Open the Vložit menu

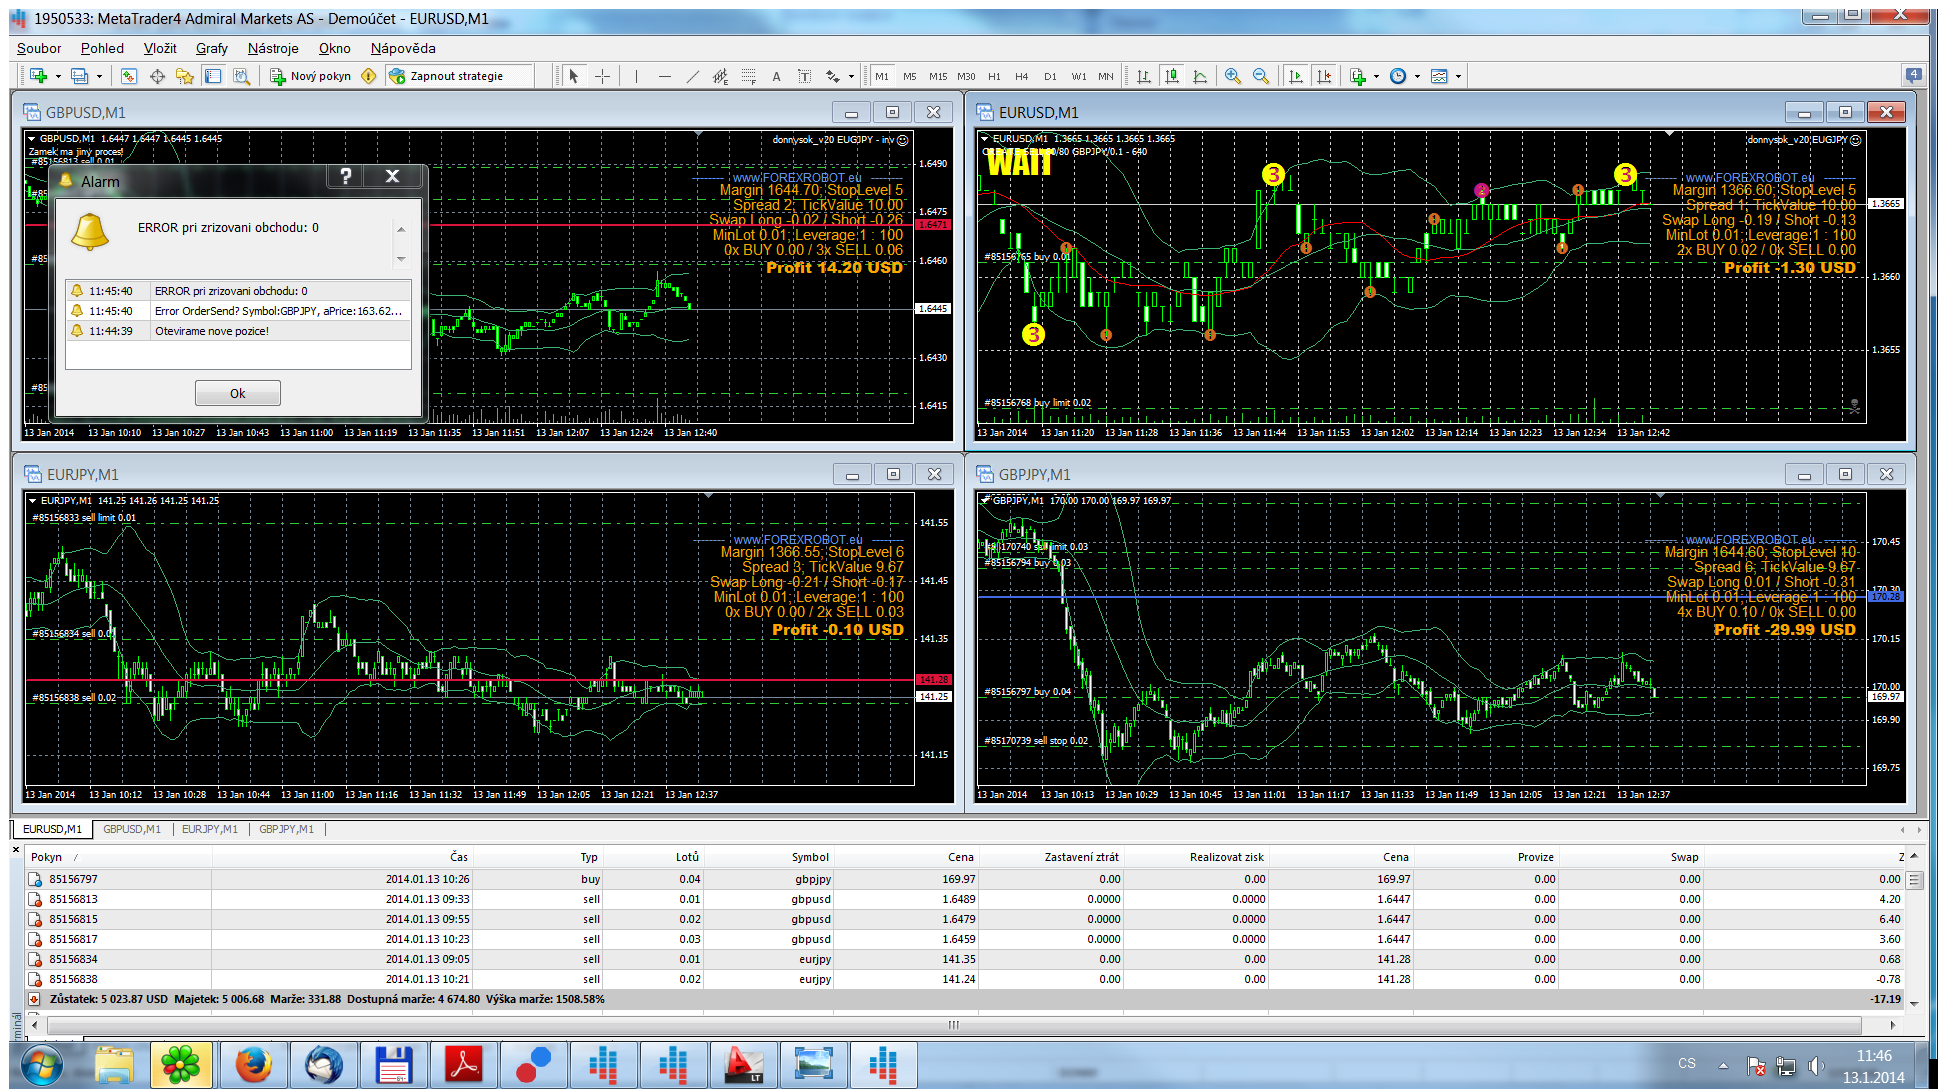tap(160, 48)
